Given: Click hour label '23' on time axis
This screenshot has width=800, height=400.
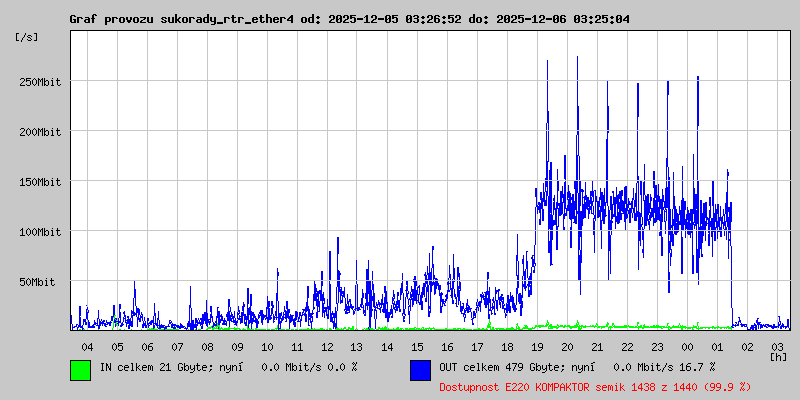Looking at the screenshot, I should (x=657, y=347).
